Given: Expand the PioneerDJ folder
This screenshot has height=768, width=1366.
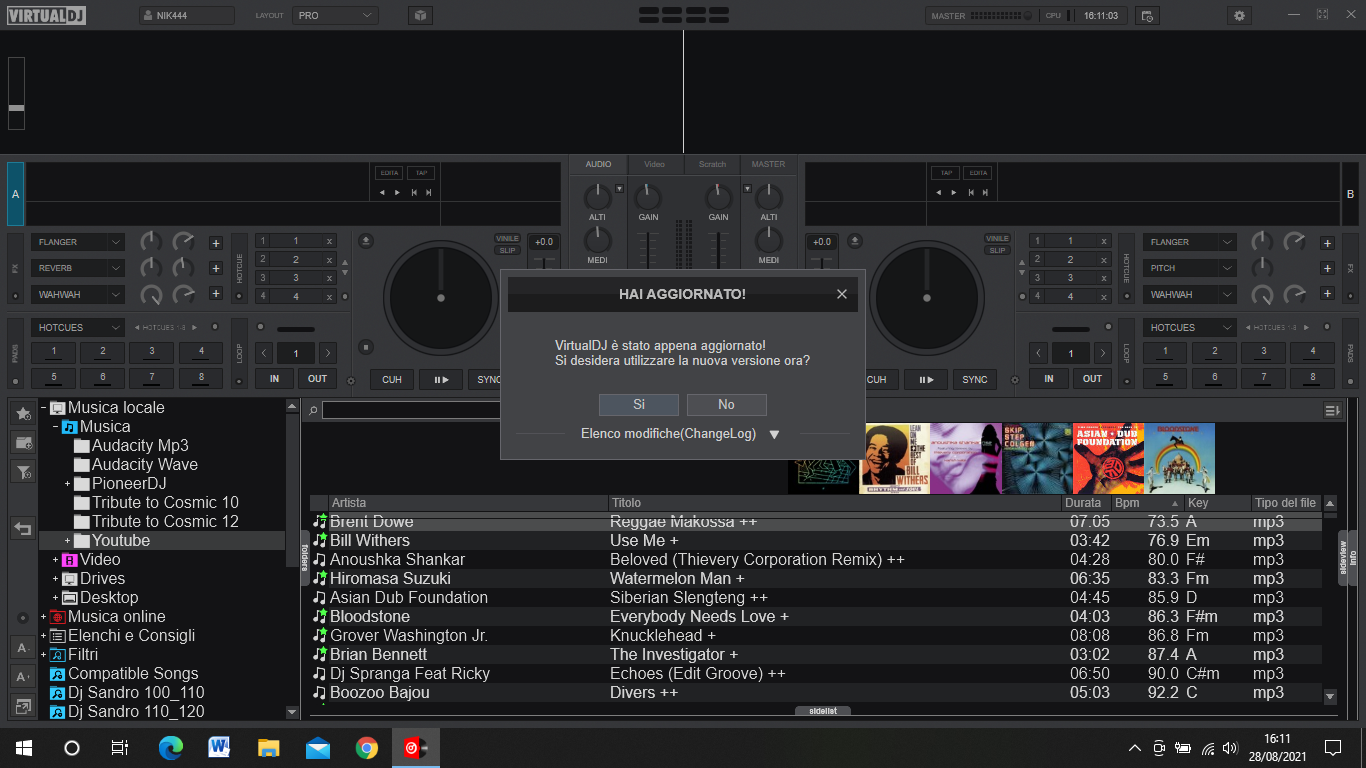Looking at the screenshot, I should pos(68,484).
